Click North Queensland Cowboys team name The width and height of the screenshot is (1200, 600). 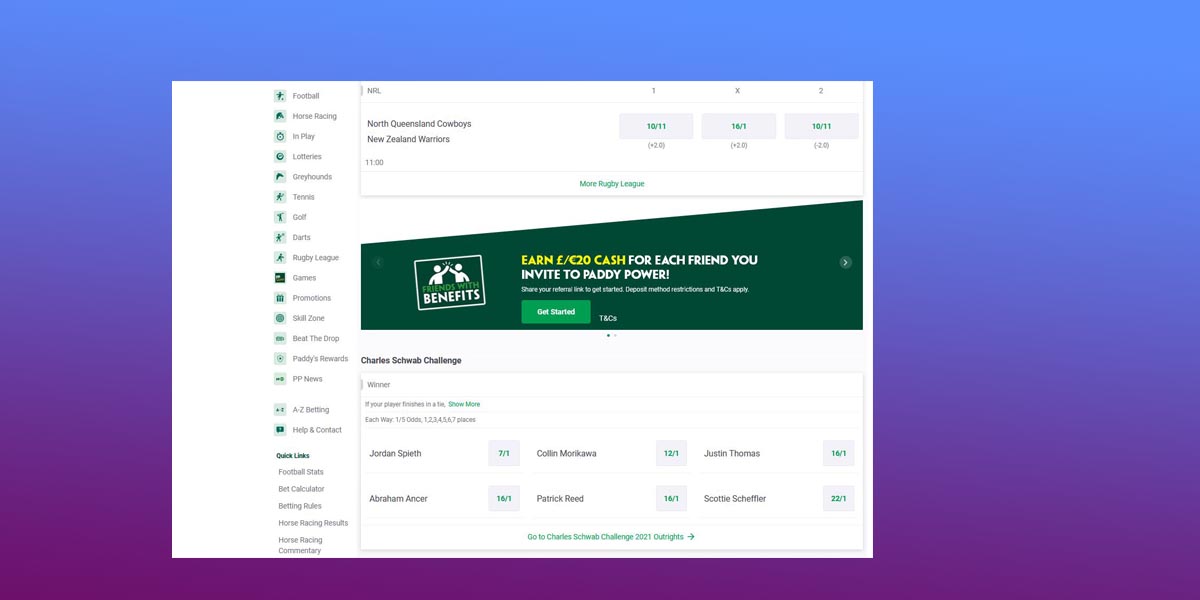click(419, 124)
